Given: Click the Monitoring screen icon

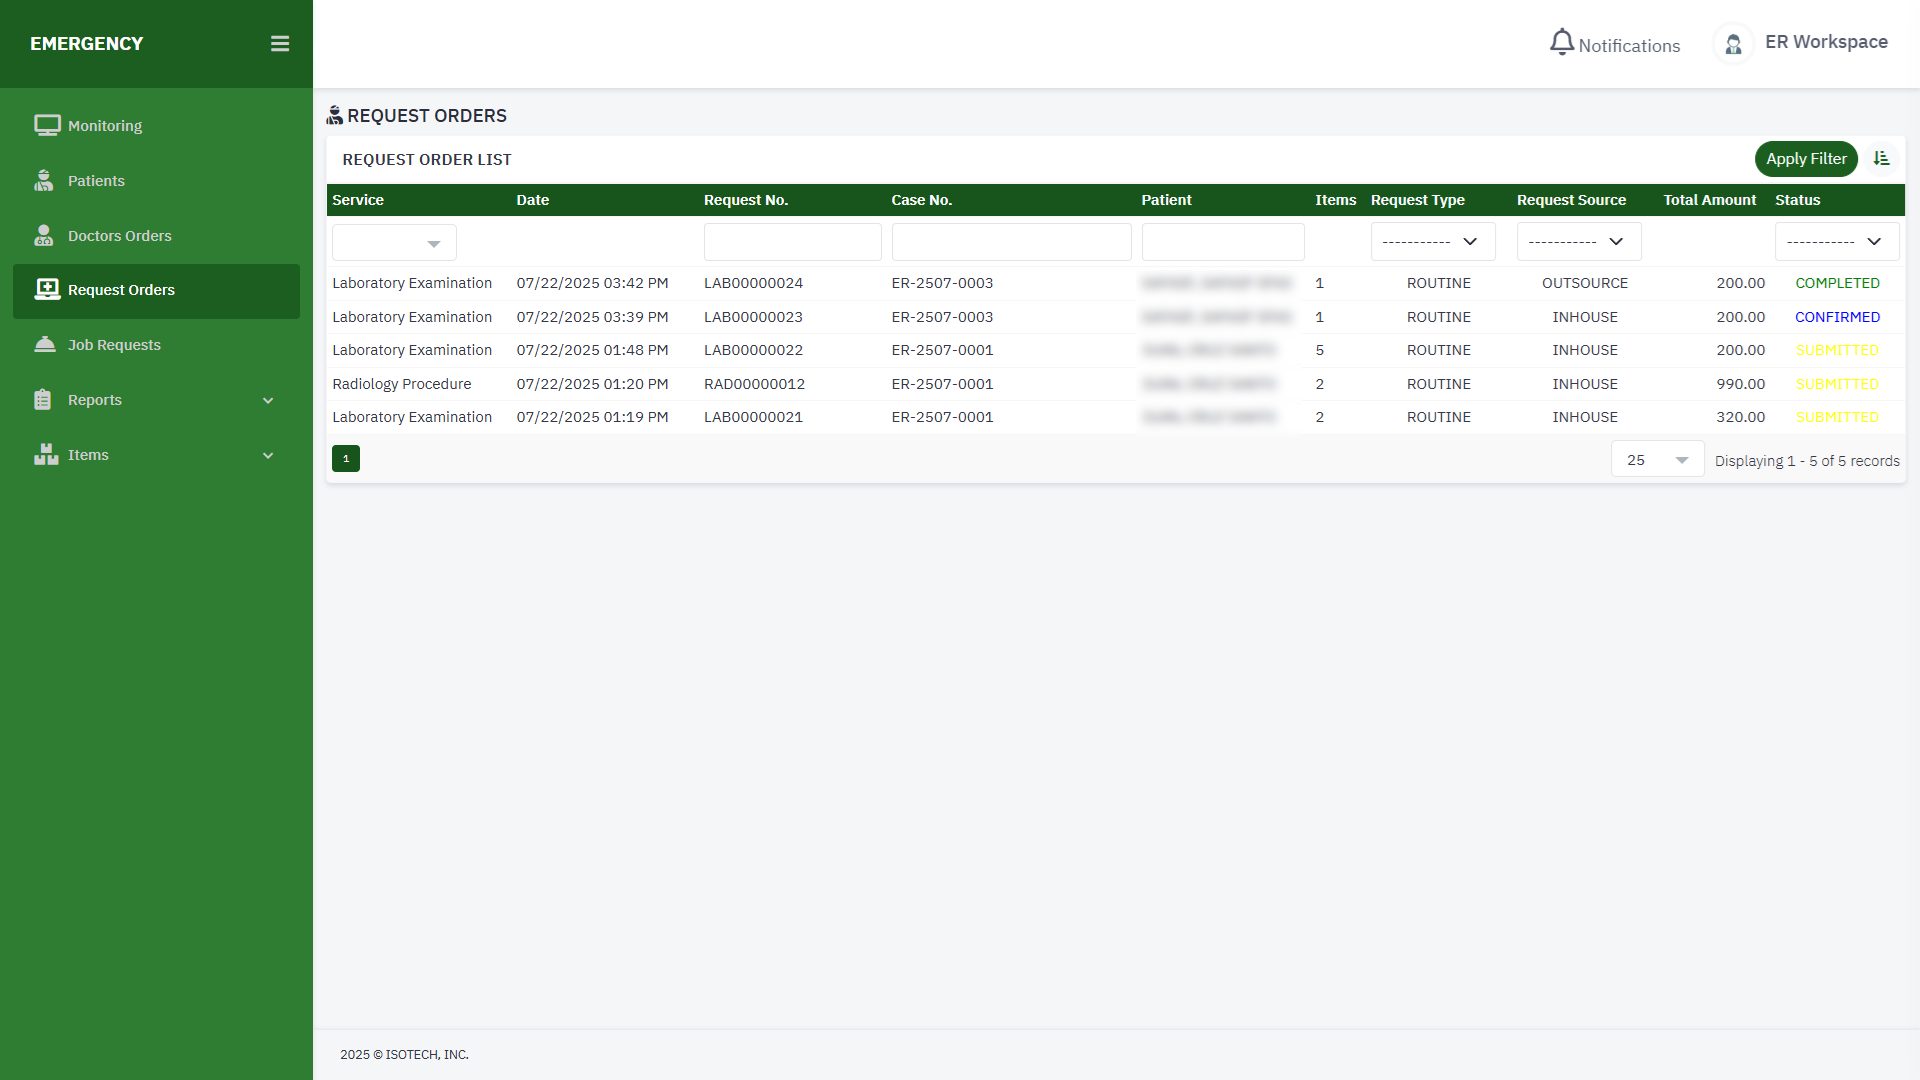Looking at the screenshot, I should 46,126.
